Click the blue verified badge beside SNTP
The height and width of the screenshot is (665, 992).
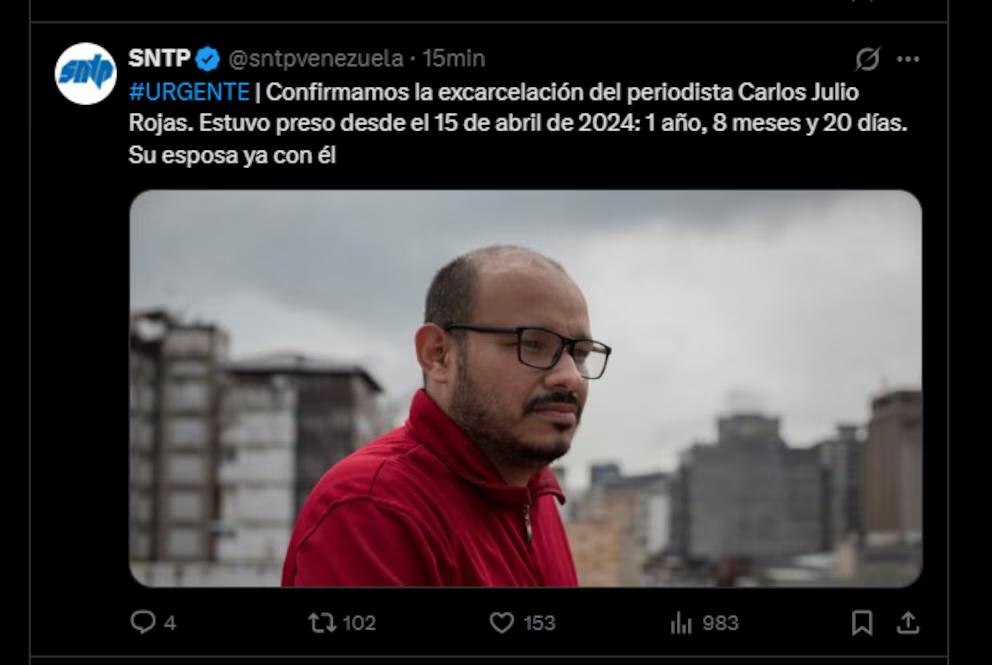[208, 59]
